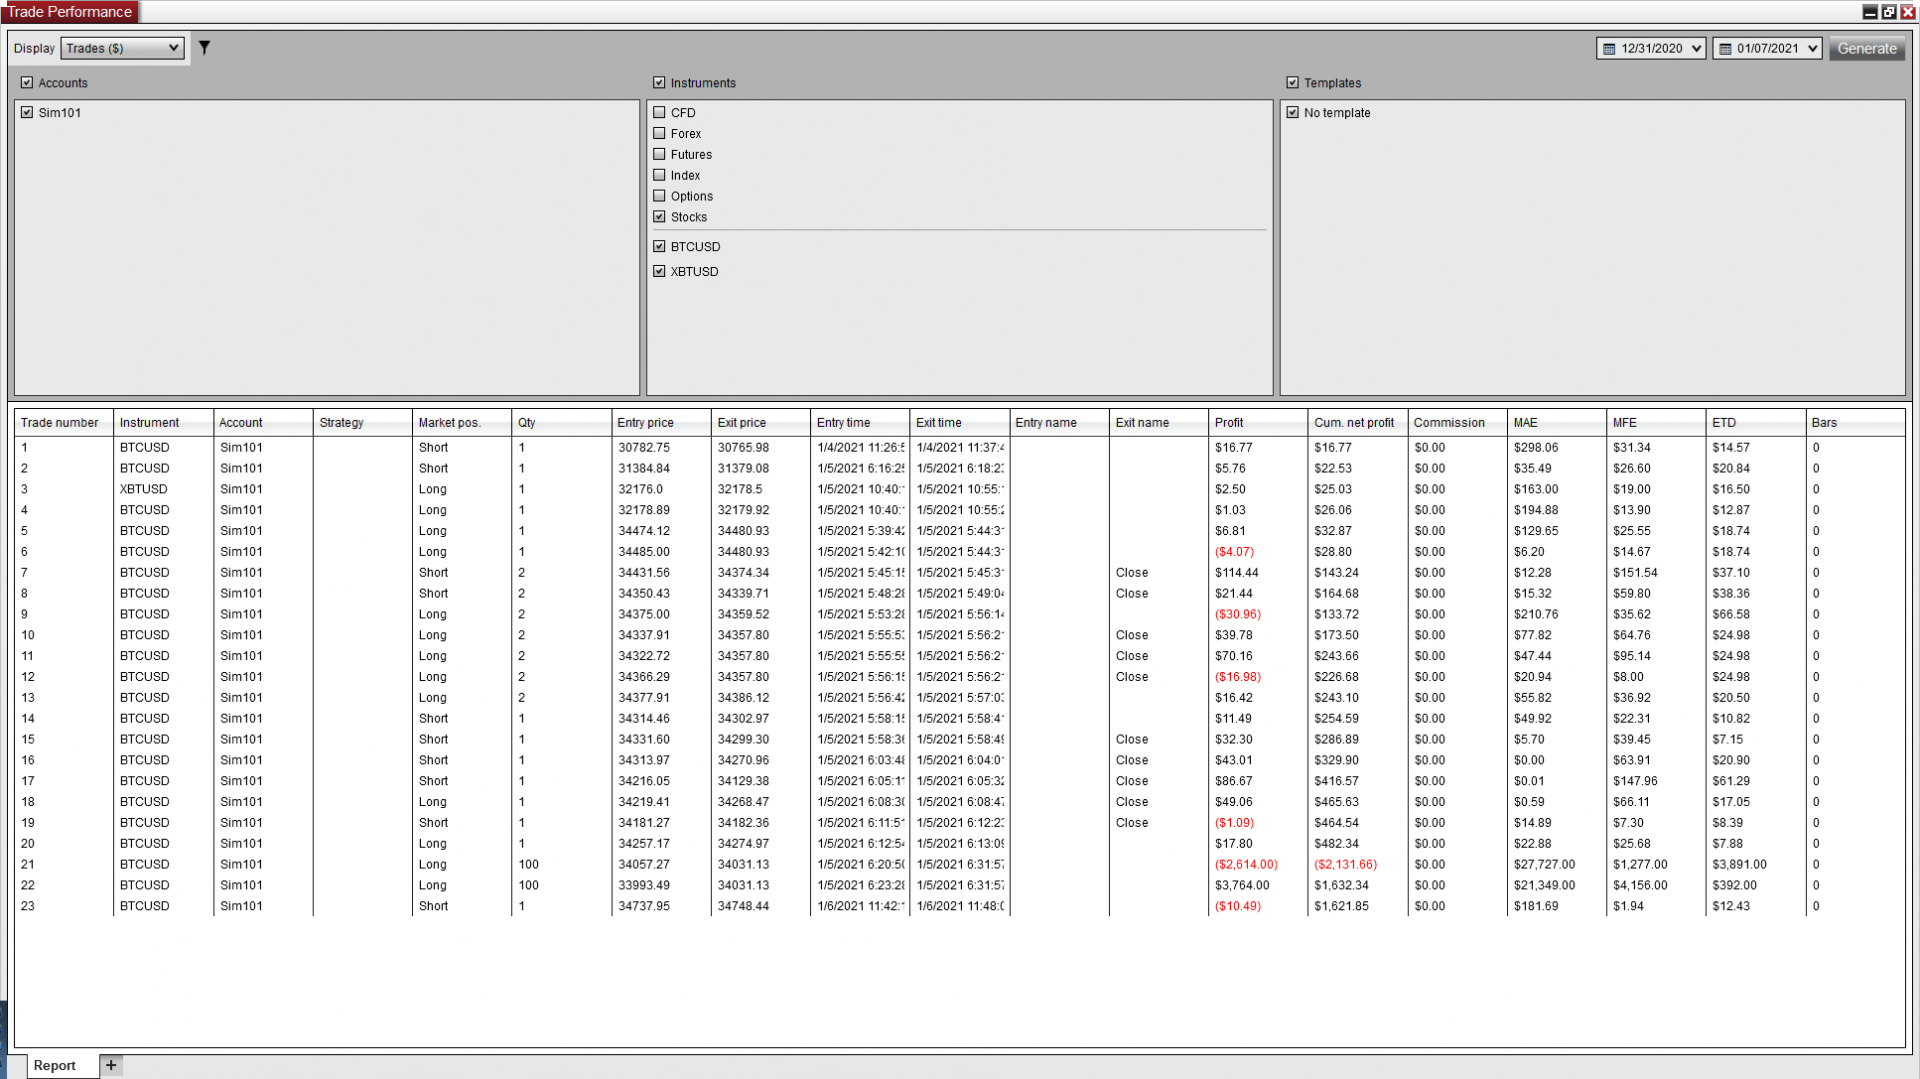Click calendar icon in start date 12/31/2020

click(x=1609, y=49)
